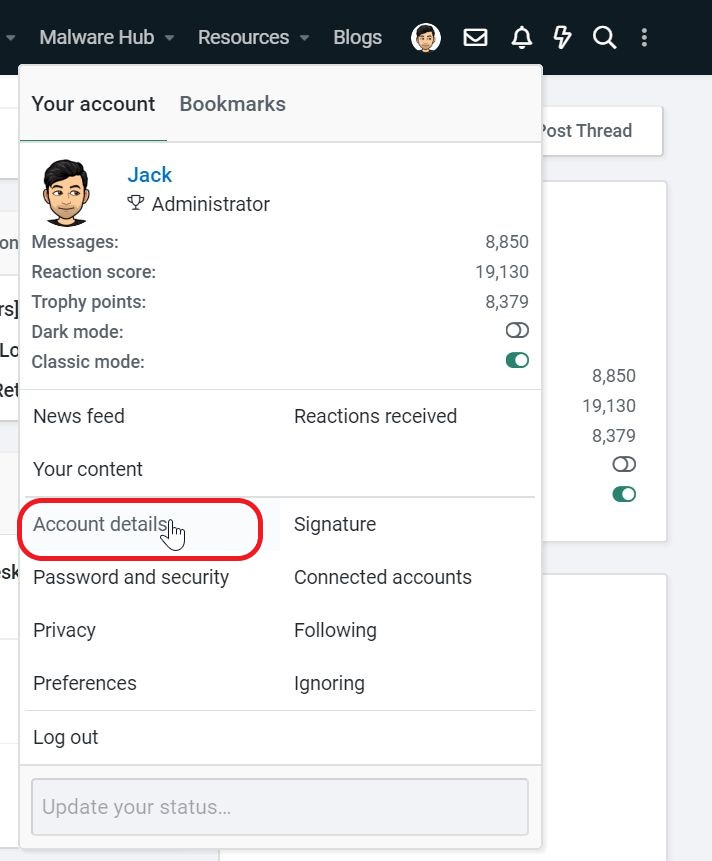The image size is (712, 861).
Task: Enable the Dark mode toggle in menu
Action: pyautogui.click(x=517, y=331)
